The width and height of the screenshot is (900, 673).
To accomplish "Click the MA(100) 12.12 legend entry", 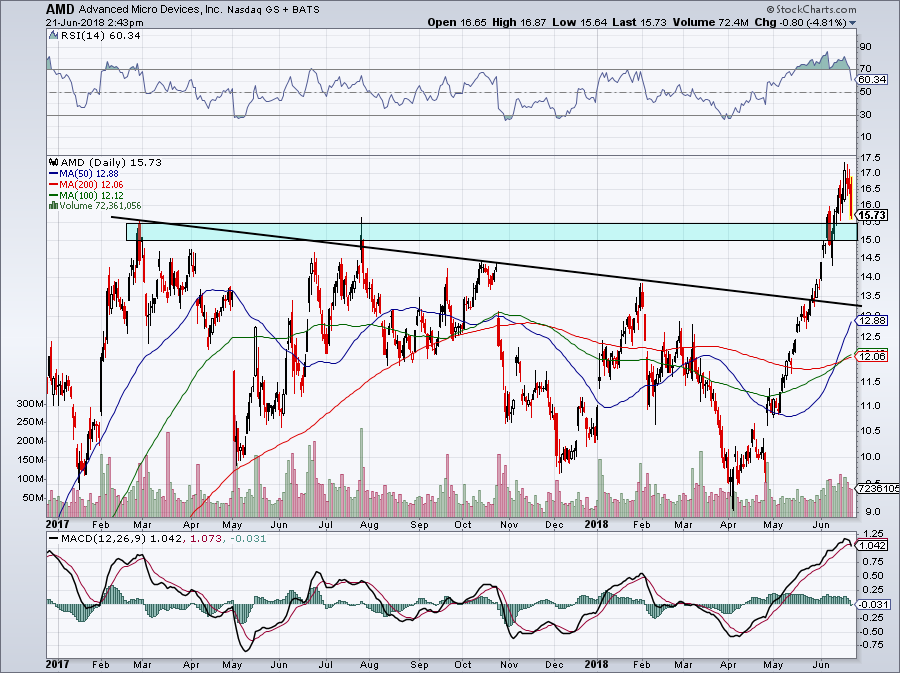I will [91, 196].
